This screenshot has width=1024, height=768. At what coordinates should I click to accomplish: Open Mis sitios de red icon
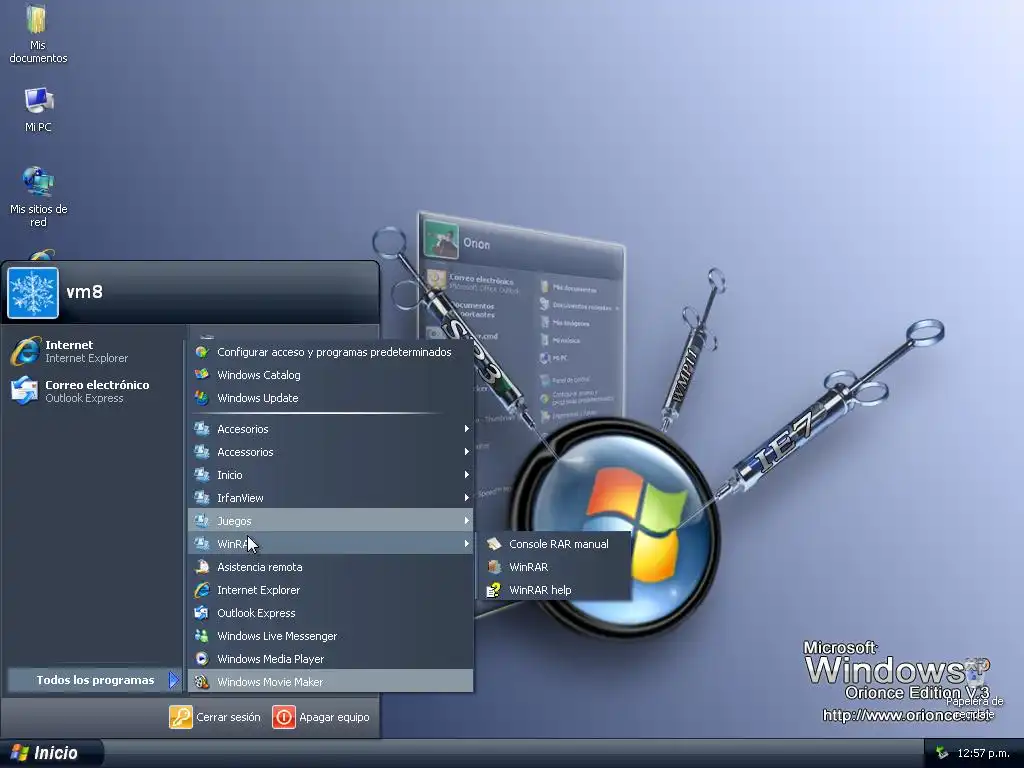tap(38, 196)
